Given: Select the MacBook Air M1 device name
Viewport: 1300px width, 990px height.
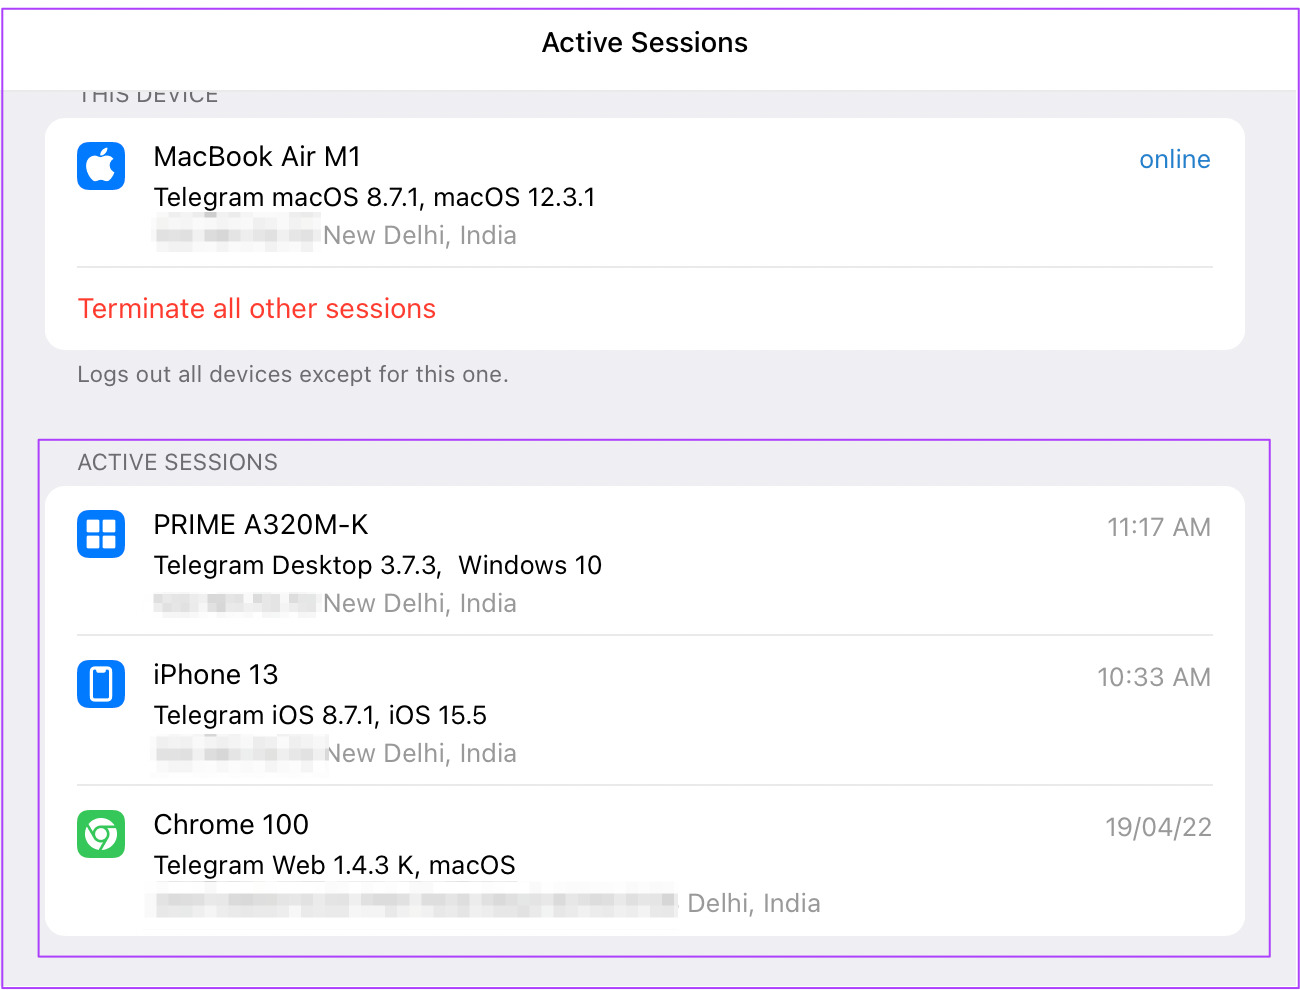Looking at the screenshot, I should (257, 157).
